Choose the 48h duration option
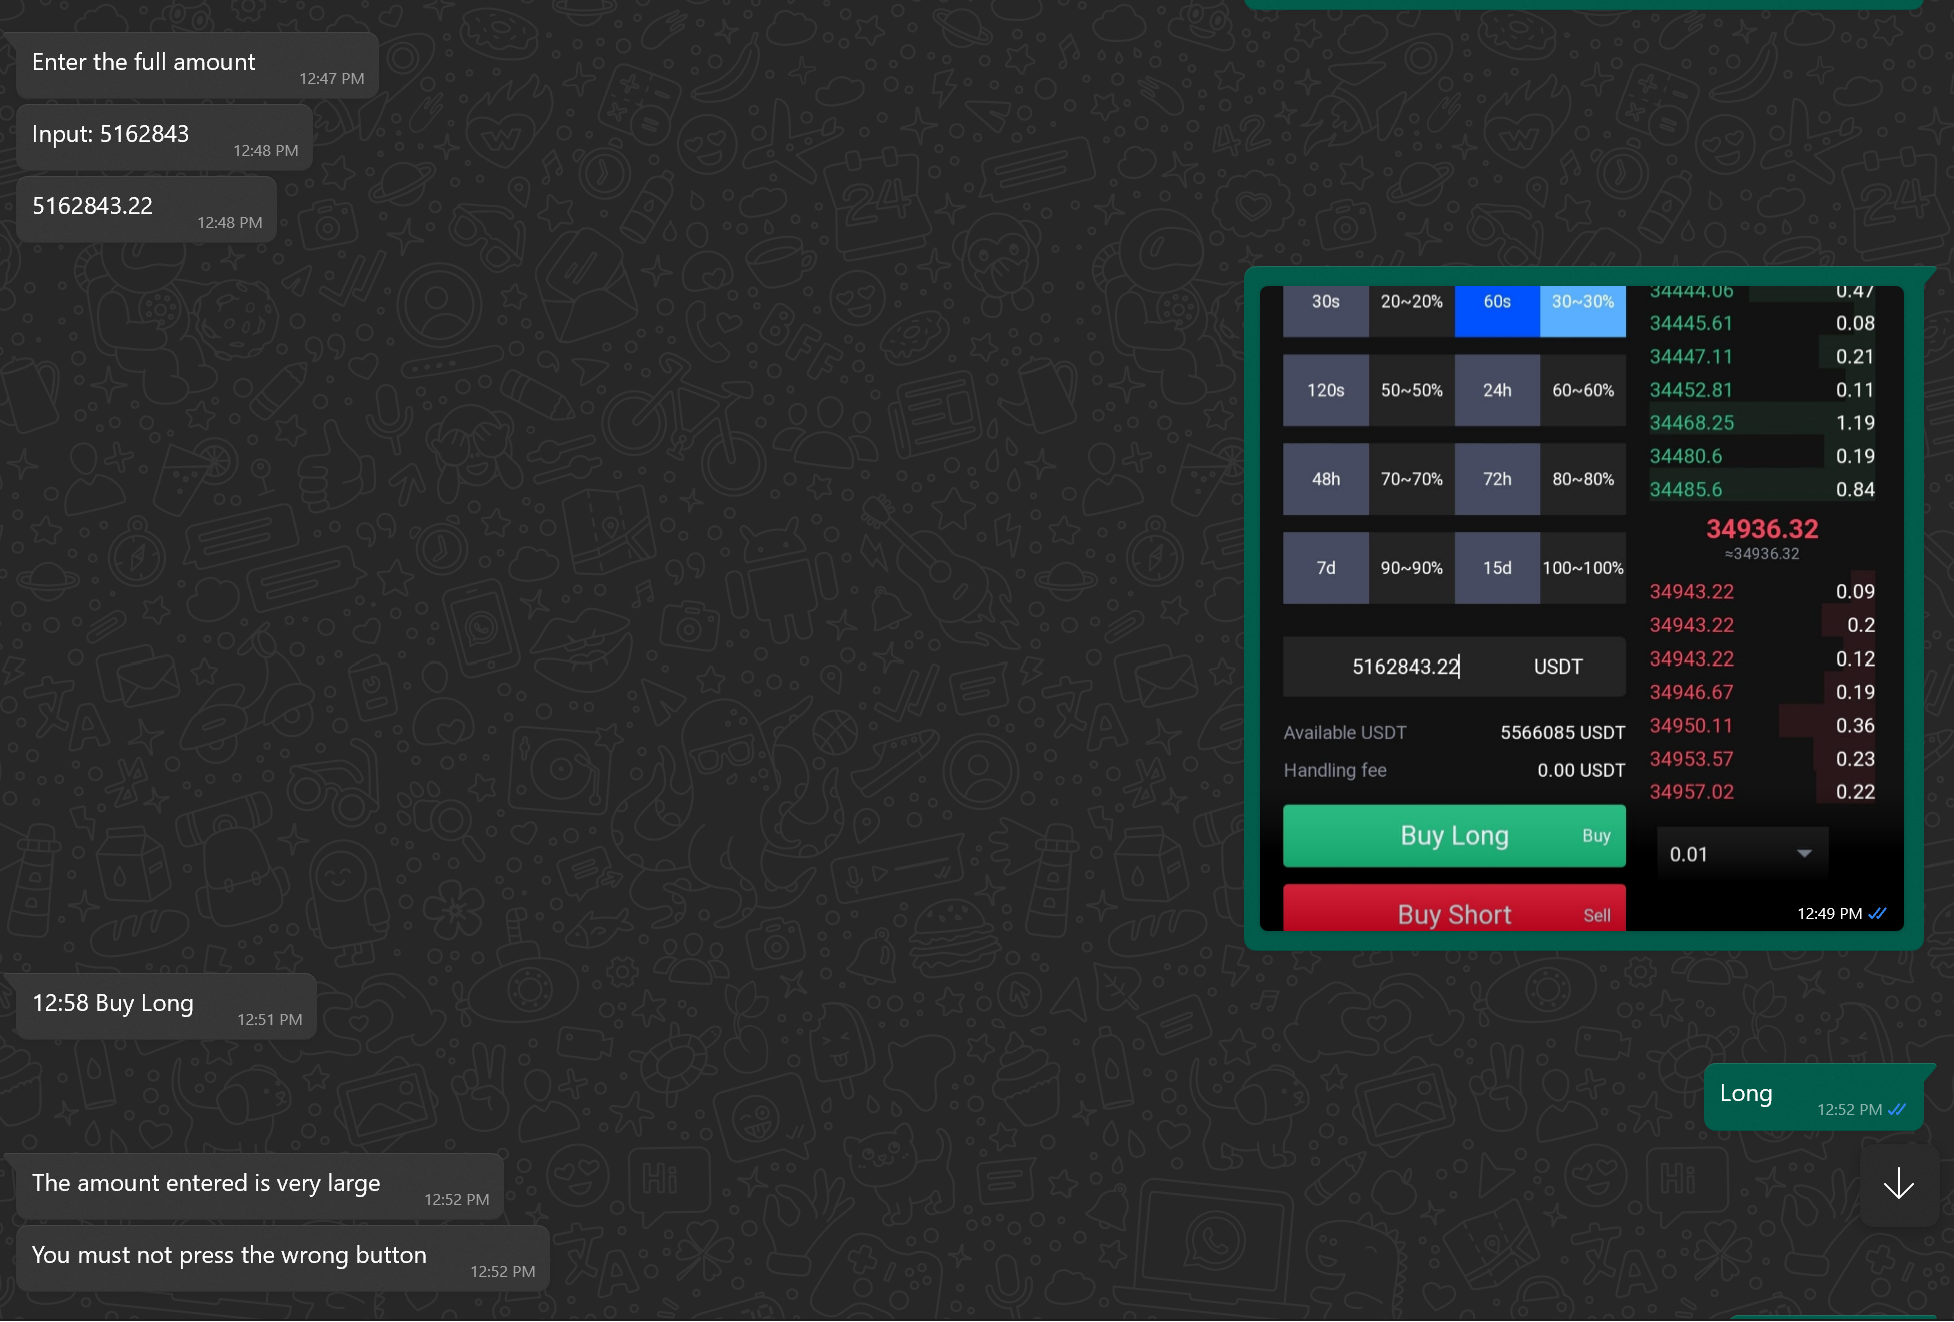 [1325, 479]
